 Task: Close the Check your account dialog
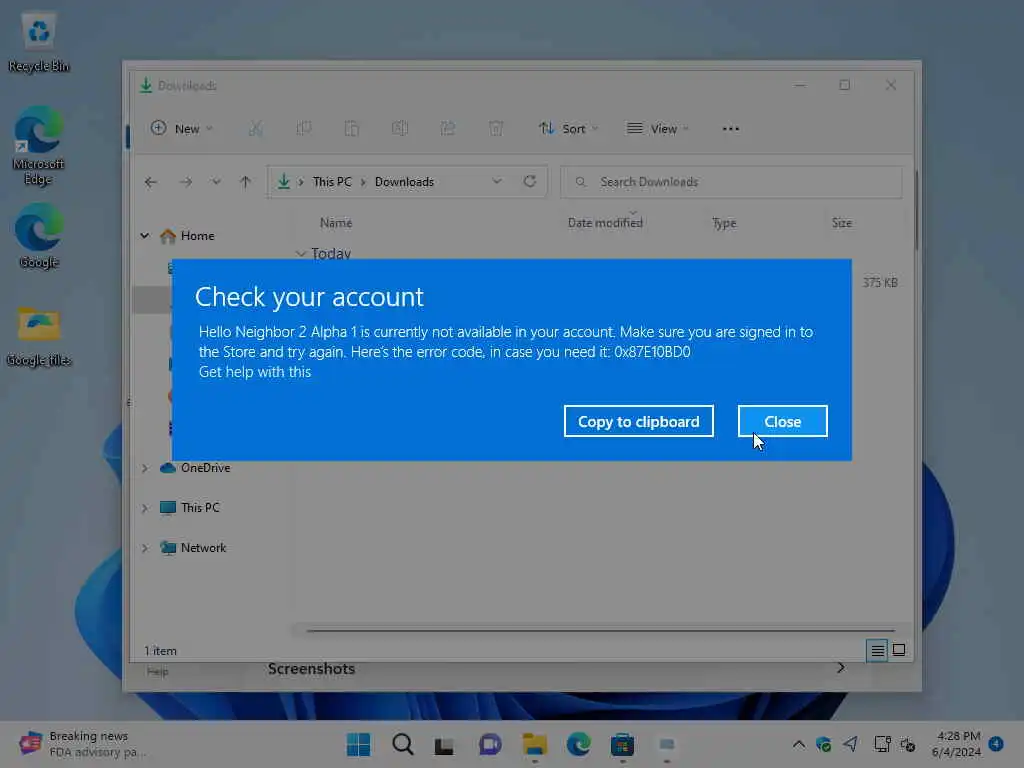782,421
